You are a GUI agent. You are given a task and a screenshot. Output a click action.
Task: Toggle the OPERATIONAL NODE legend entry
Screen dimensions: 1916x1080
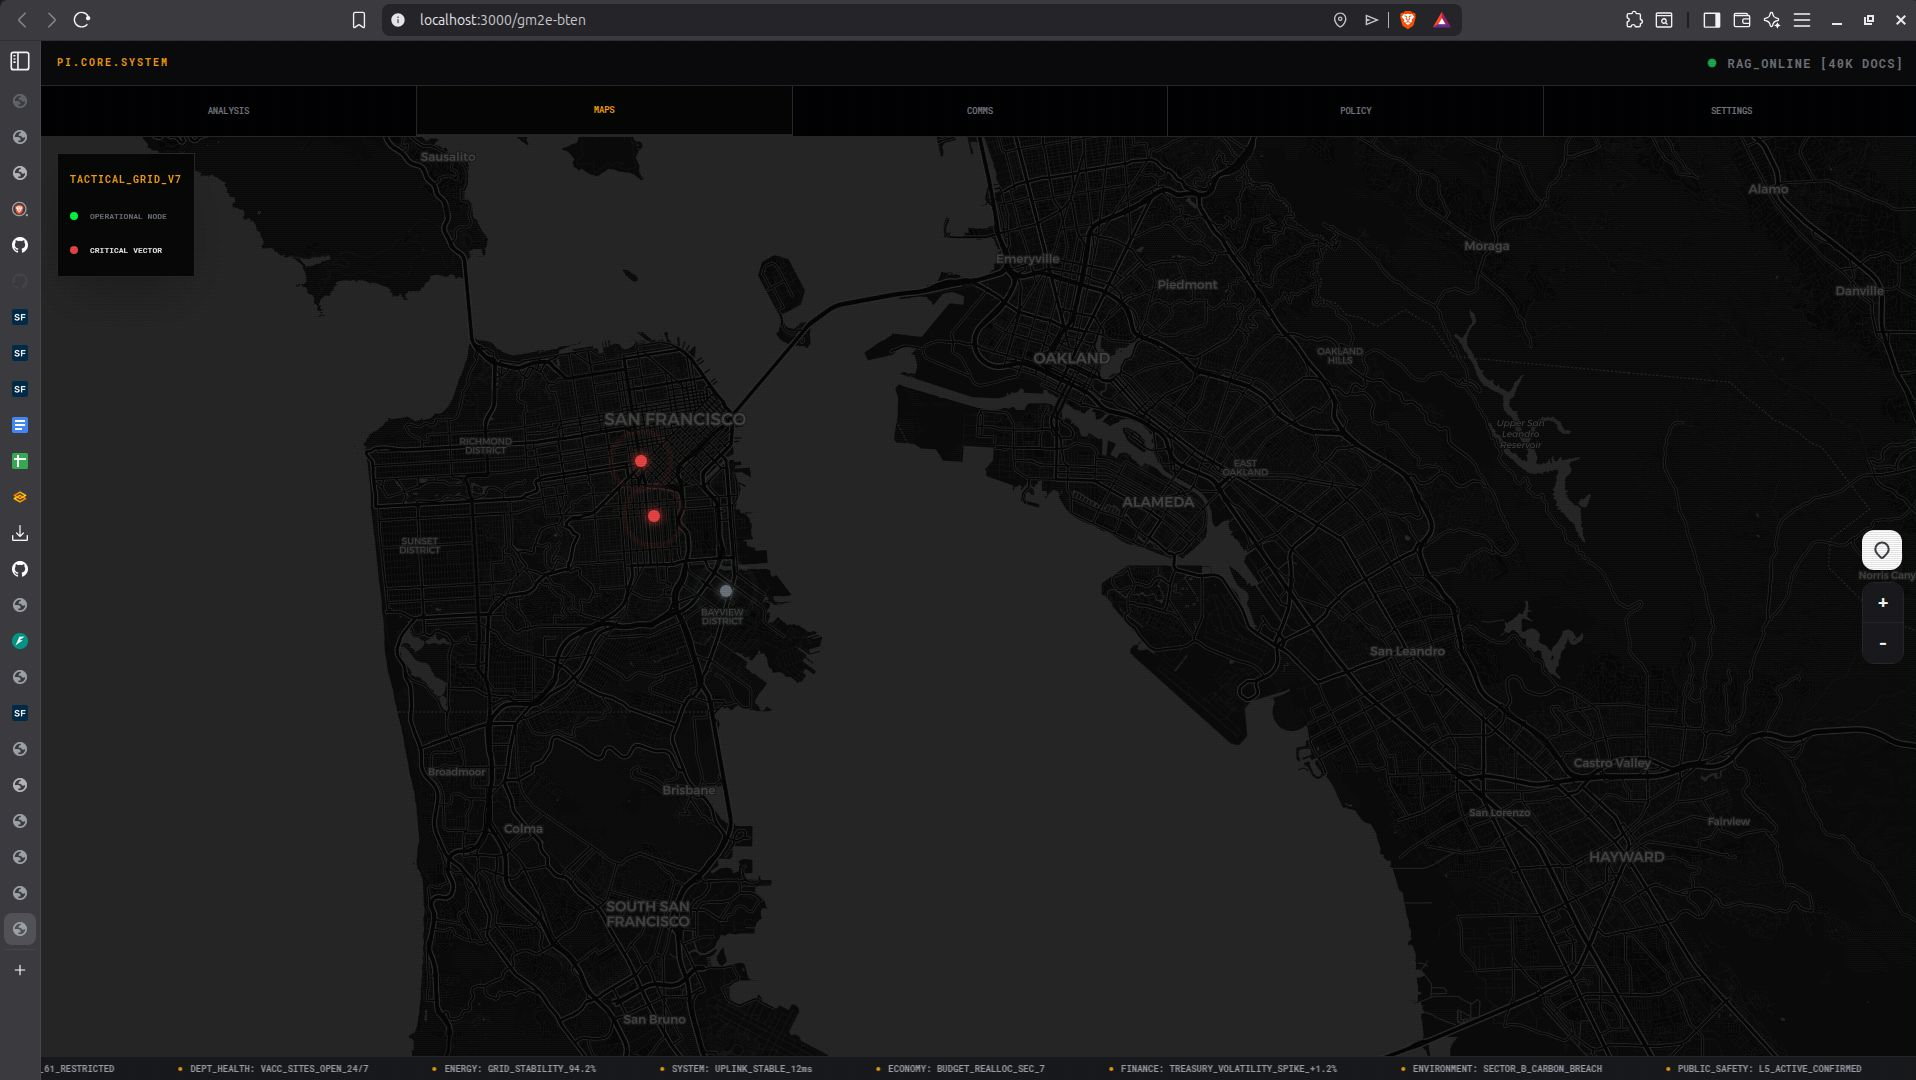tap(126, 216)
